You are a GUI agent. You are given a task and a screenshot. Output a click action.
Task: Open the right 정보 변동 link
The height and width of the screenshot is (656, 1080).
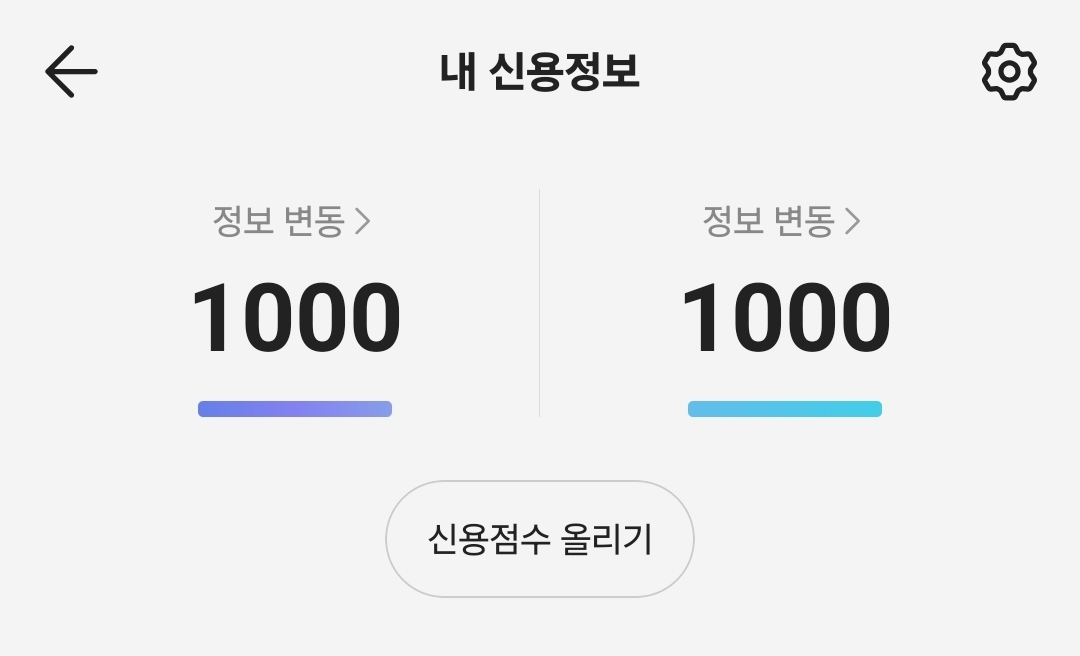click(x=768, y=221)
